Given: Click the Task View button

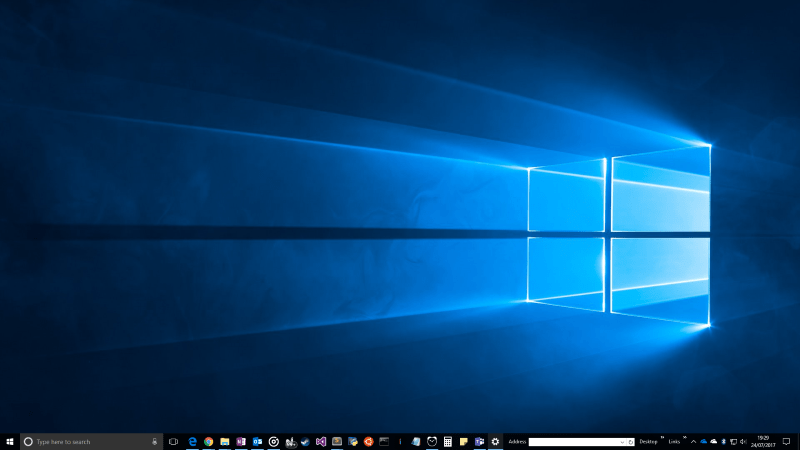Looking at the screenshot, I should click(x=173, y=441).
